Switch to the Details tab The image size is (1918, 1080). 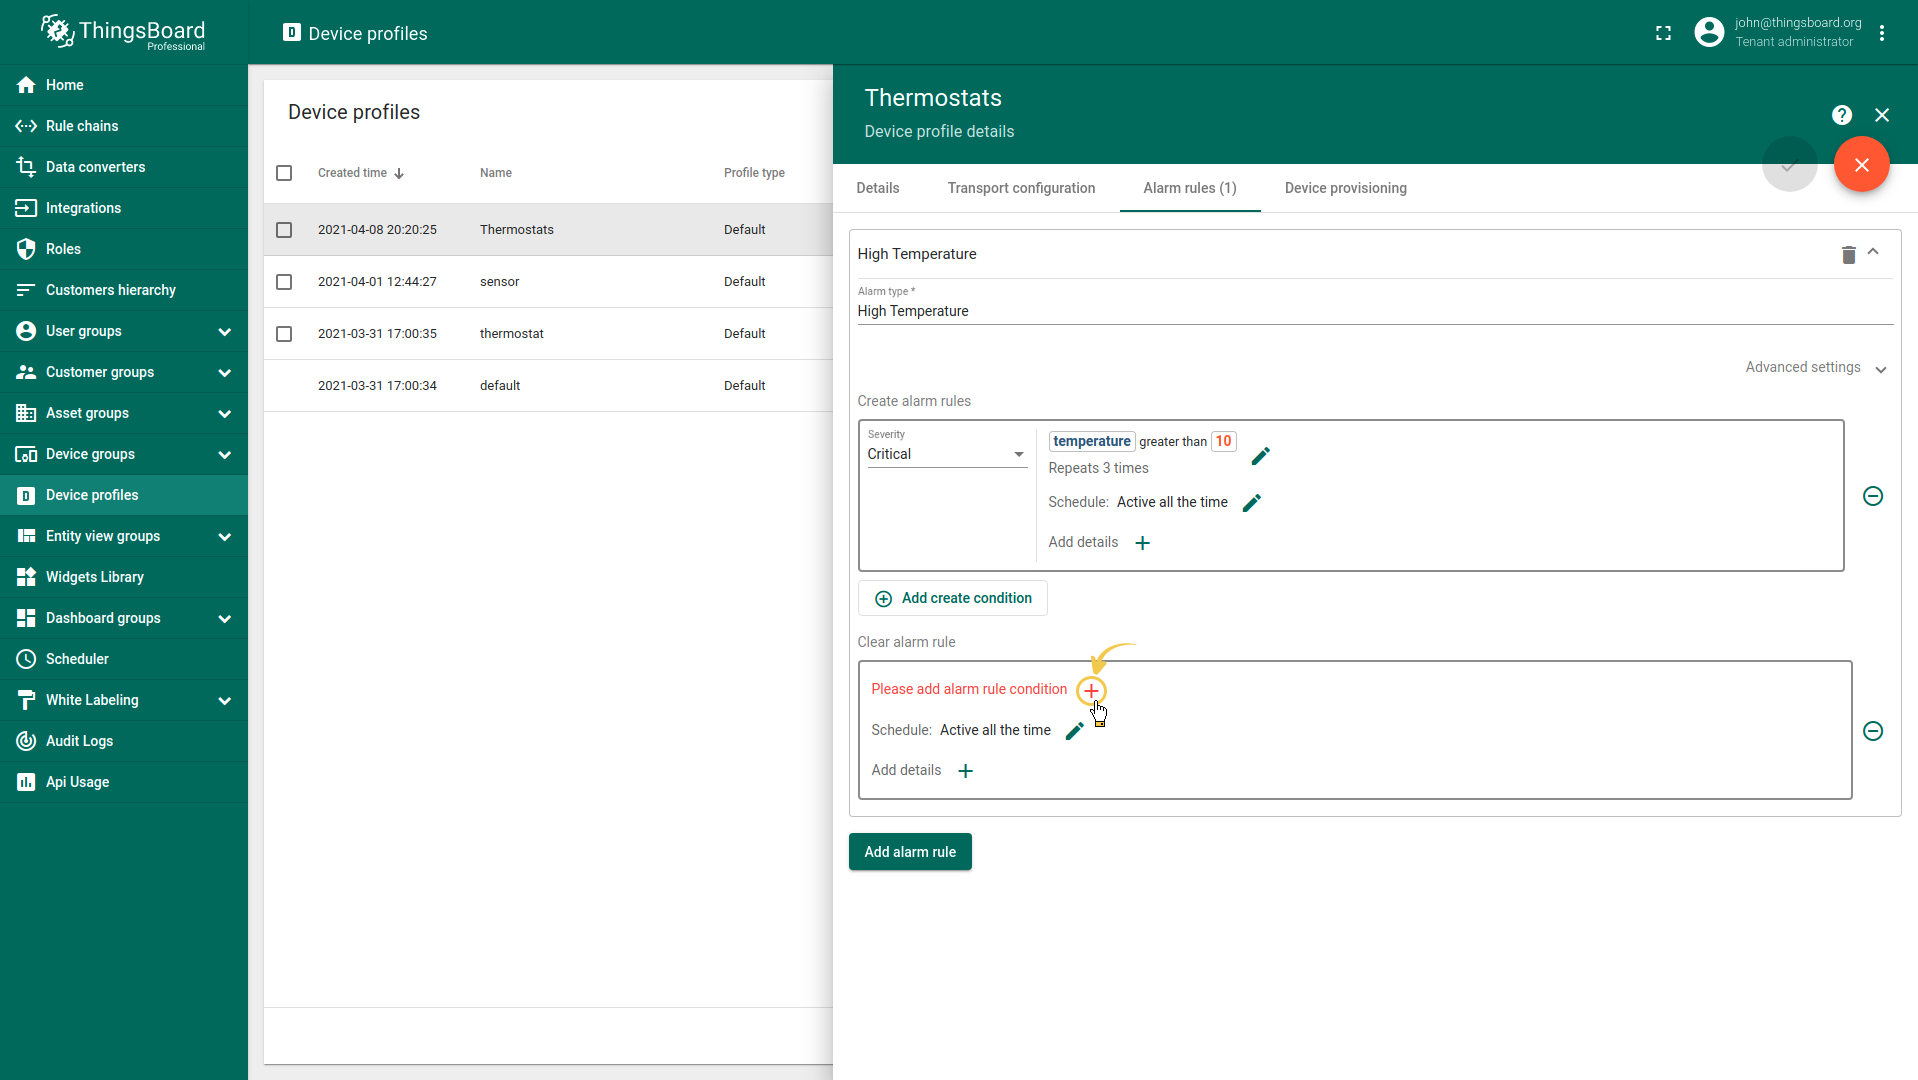point(877,188)
